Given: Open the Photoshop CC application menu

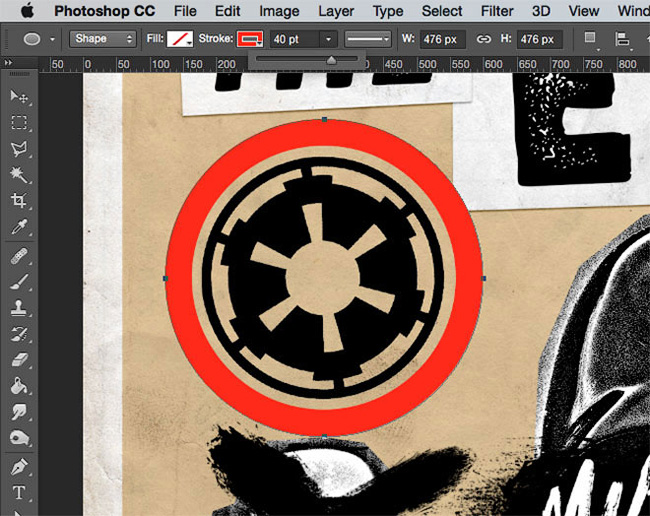Looking at the screenshot, I should (104, 11).
